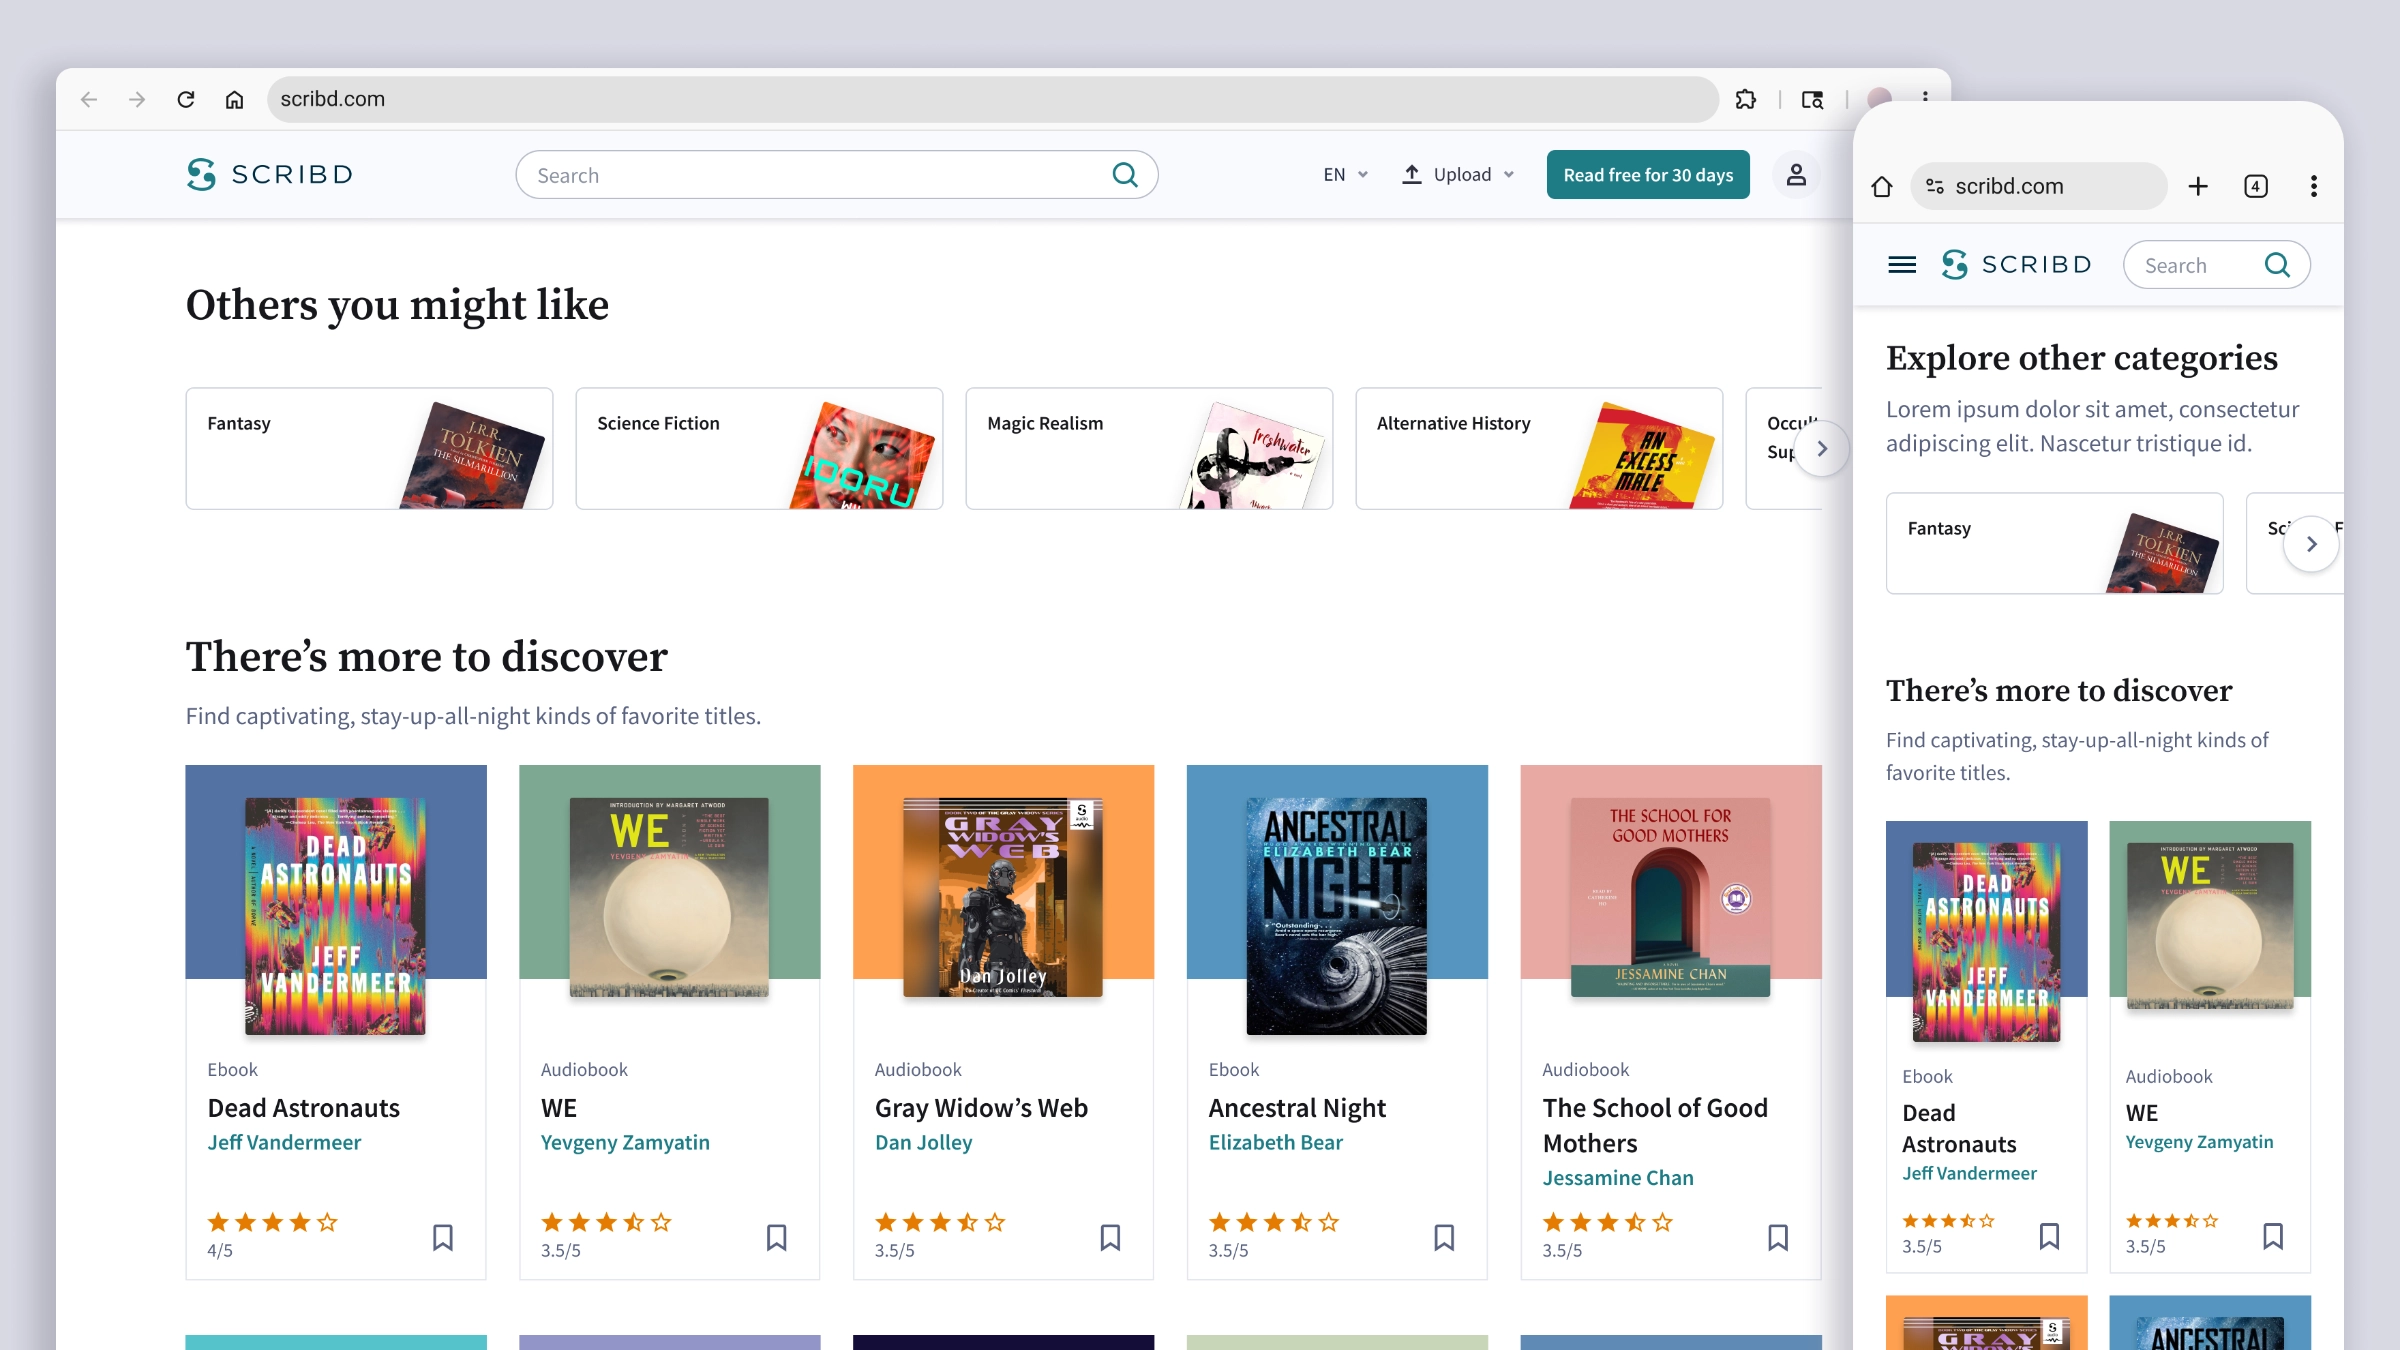The image size is (2400, 1350).
Task: Open home in desktop browser toolbar
Action: point(234,99)
